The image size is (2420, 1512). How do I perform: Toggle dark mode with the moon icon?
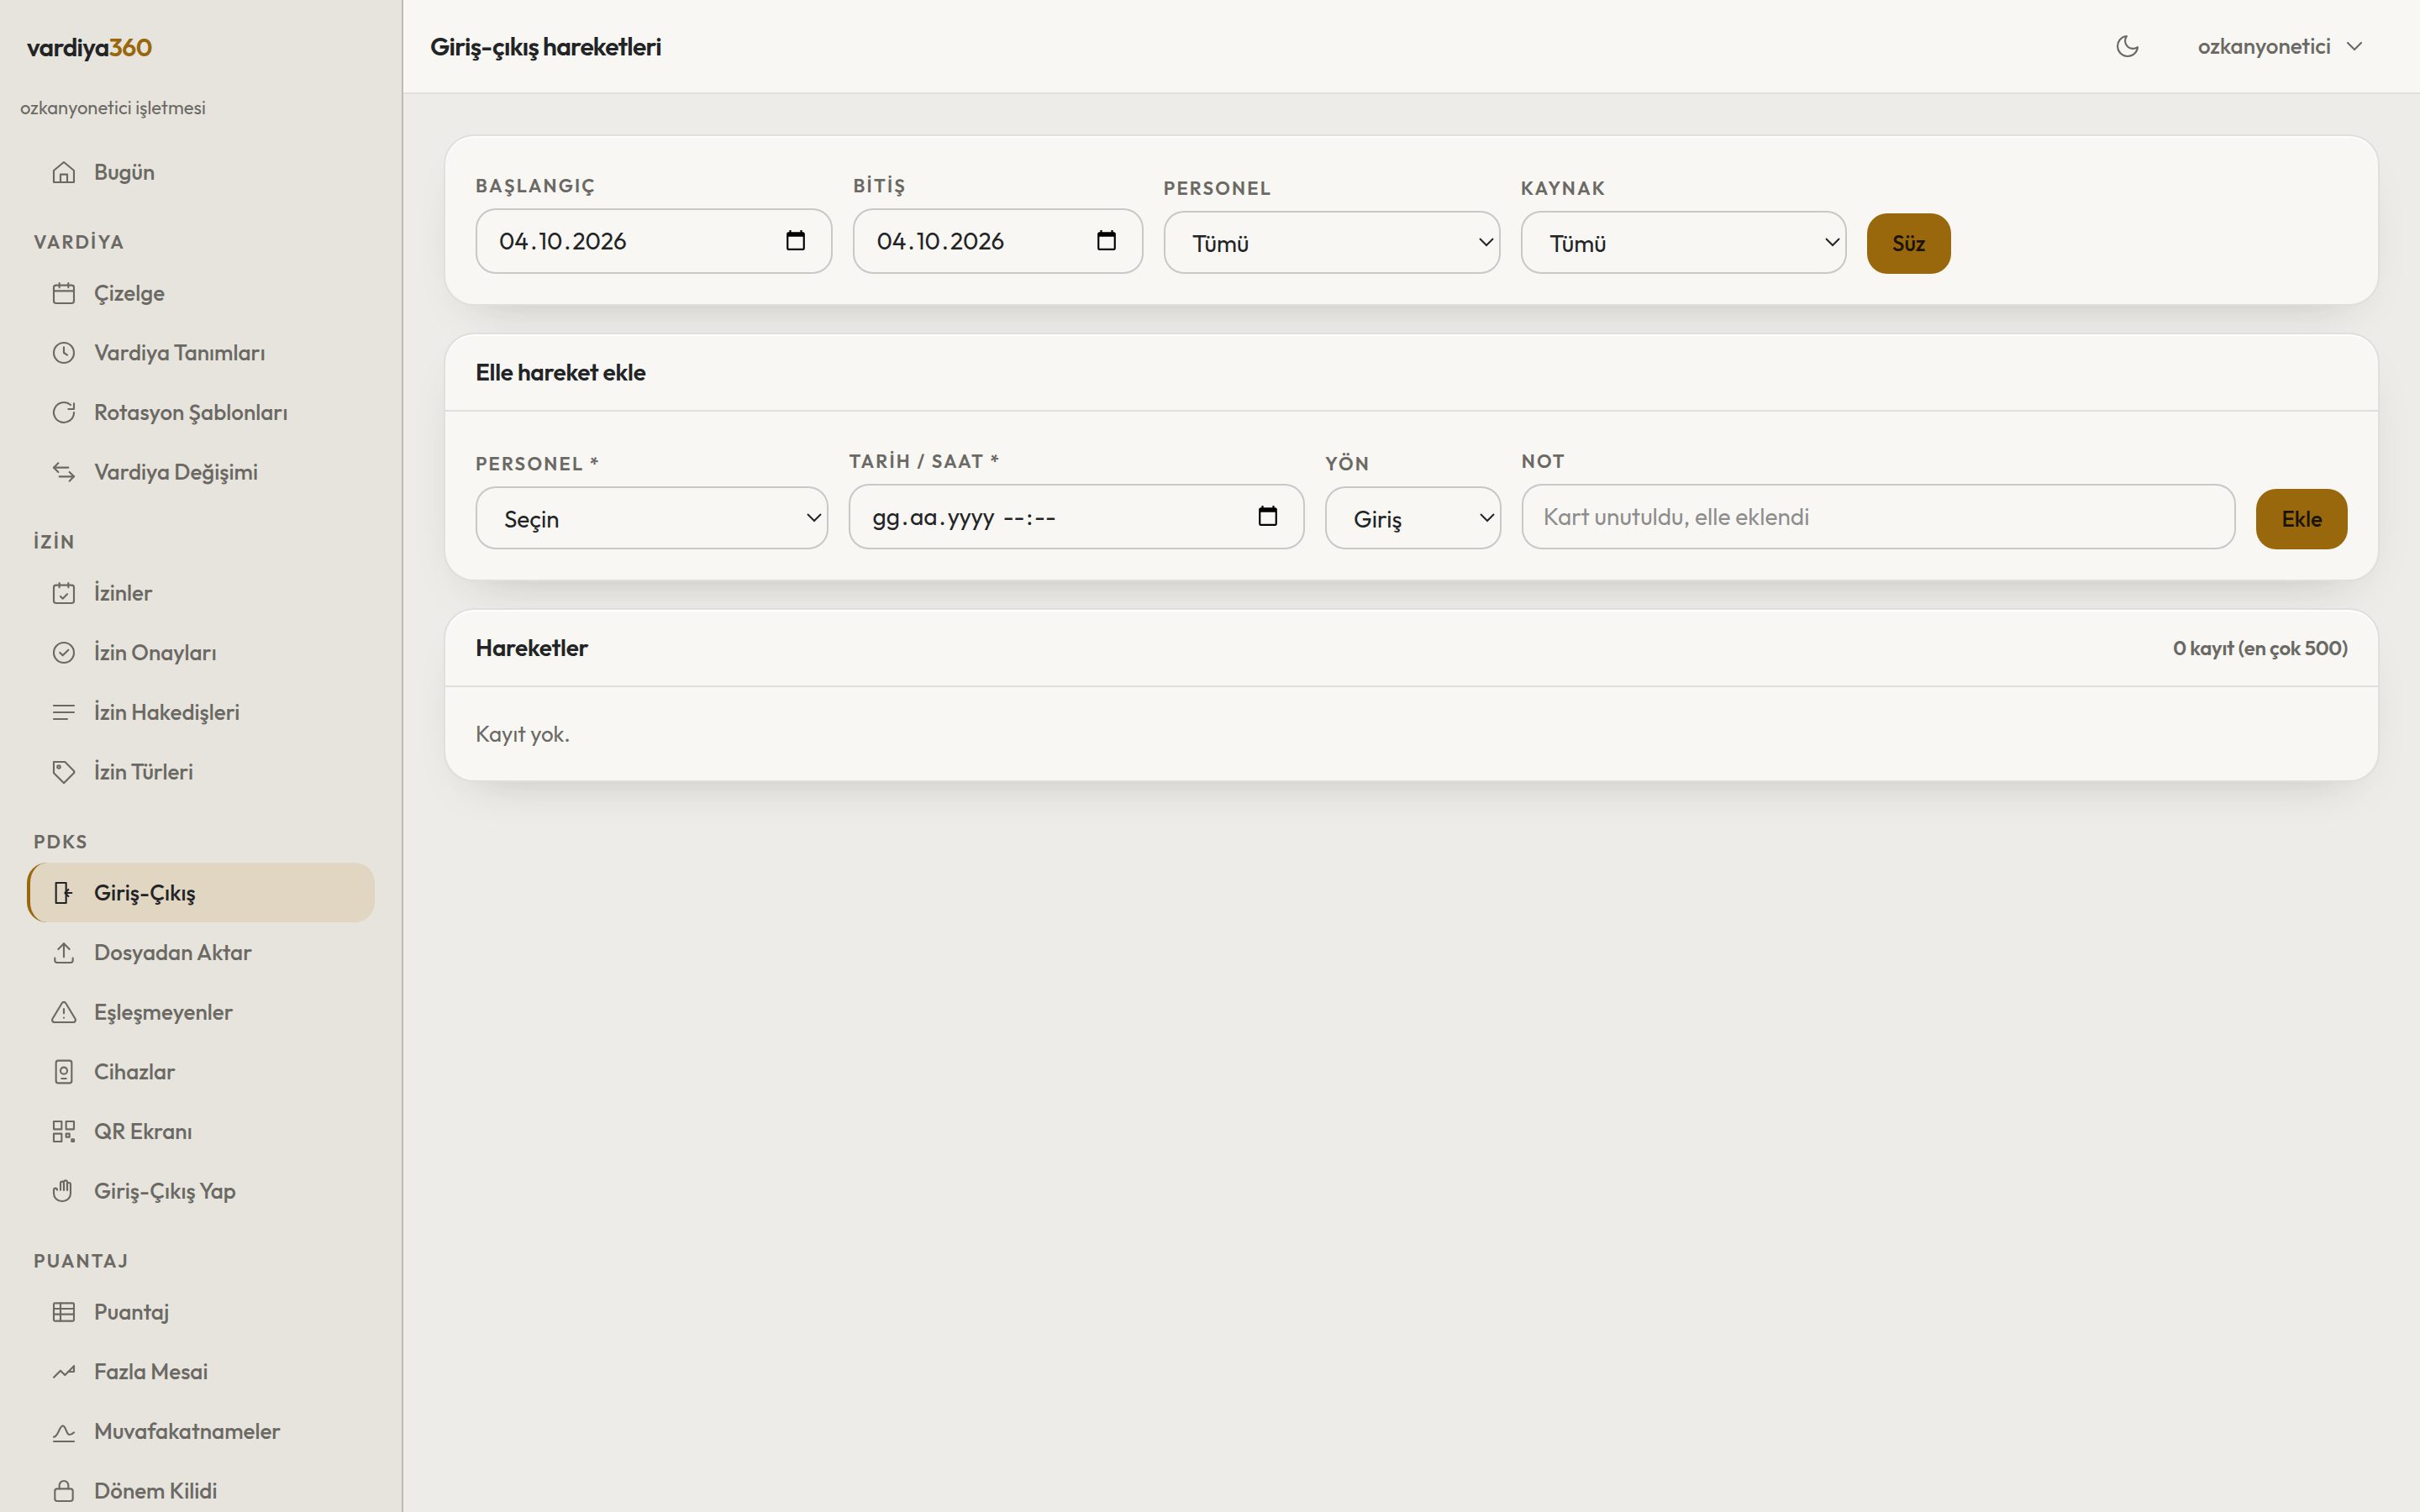pyautogui.click(x=2127, y=46)
